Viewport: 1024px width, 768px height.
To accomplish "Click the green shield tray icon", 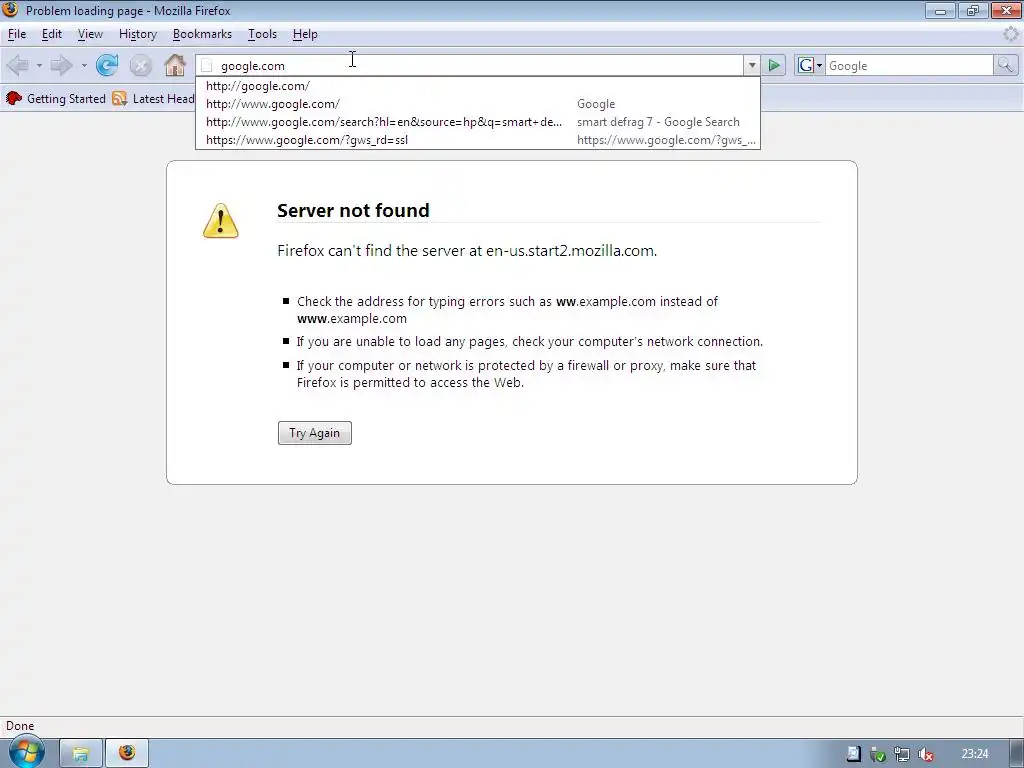I will click(x=878, y=754).
